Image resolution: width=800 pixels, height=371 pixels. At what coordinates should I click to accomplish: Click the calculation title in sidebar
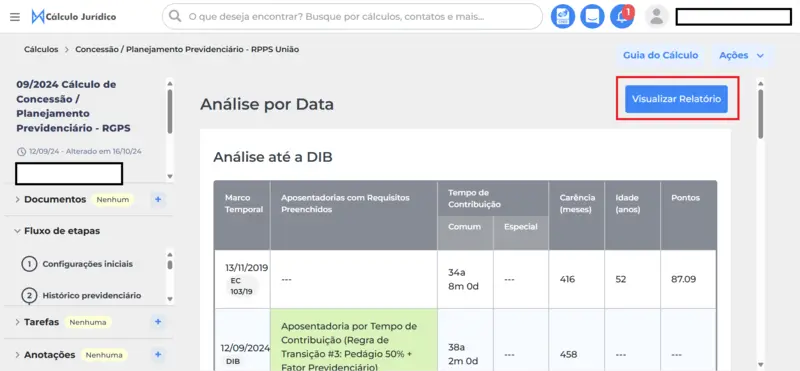pyautogui.click(x=73, y=106)
